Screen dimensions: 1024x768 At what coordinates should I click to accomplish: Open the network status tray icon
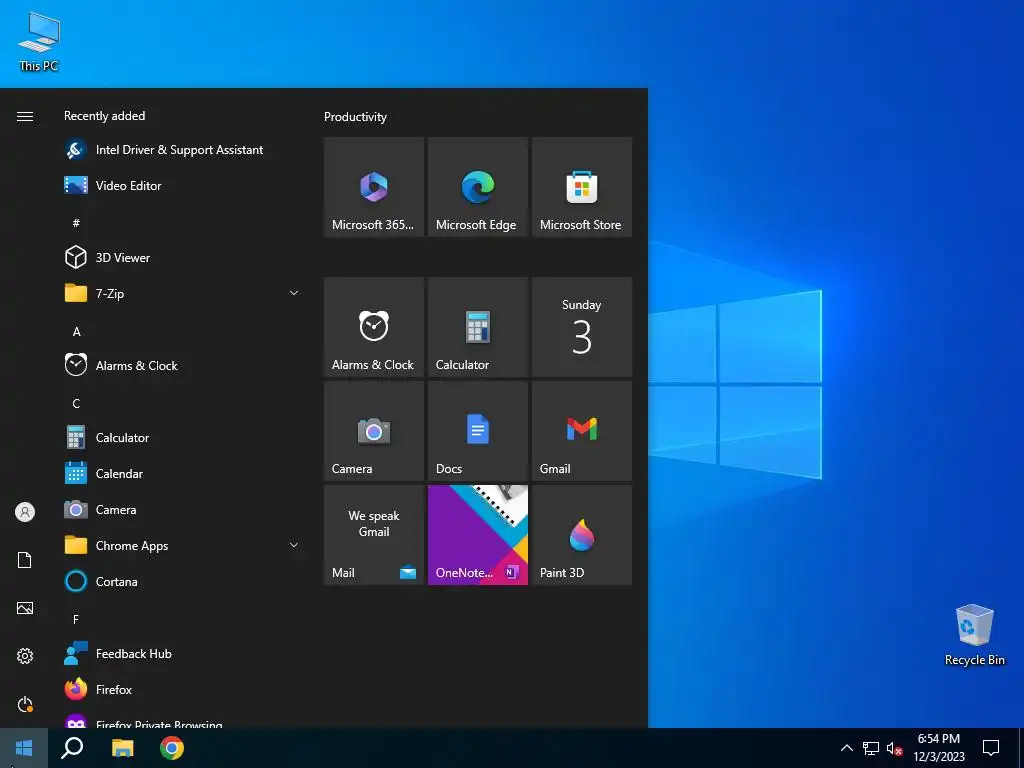pos(871,748)
